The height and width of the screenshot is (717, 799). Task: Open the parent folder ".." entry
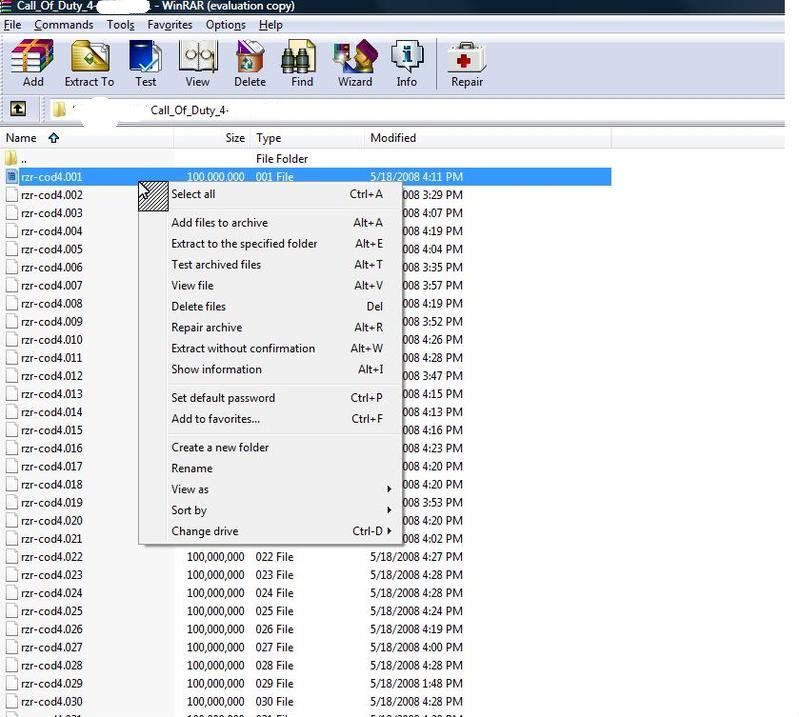[23, 159]
